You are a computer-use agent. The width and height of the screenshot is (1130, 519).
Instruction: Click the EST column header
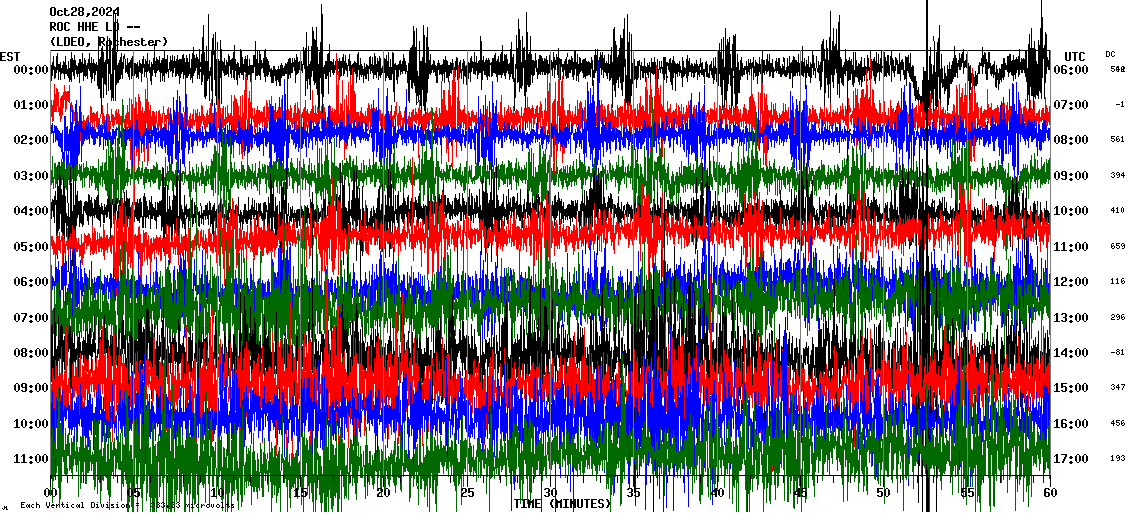(11, 56)
